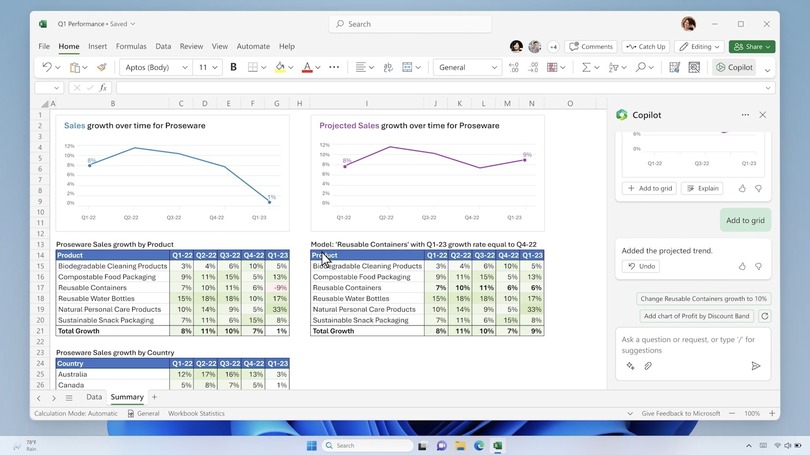Open More font options ellipsis
The image size is (810, 455).
(x=334, y=67)
